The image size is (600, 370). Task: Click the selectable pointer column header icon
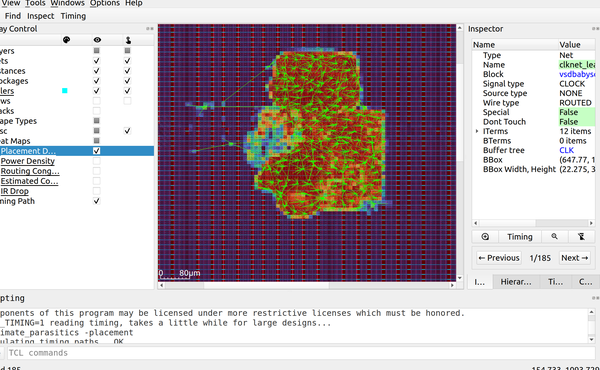128,40
